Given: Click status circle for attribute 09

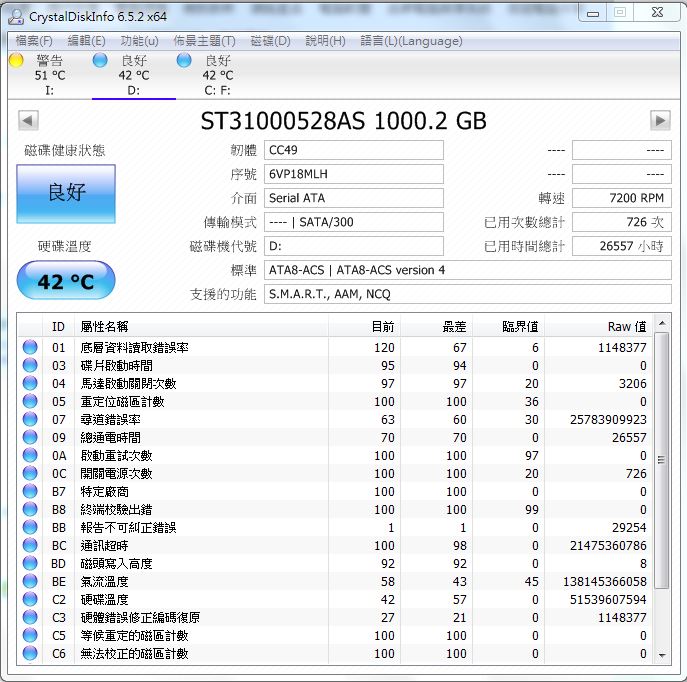Looking at the screenshot, I should (x=30, y=437).
